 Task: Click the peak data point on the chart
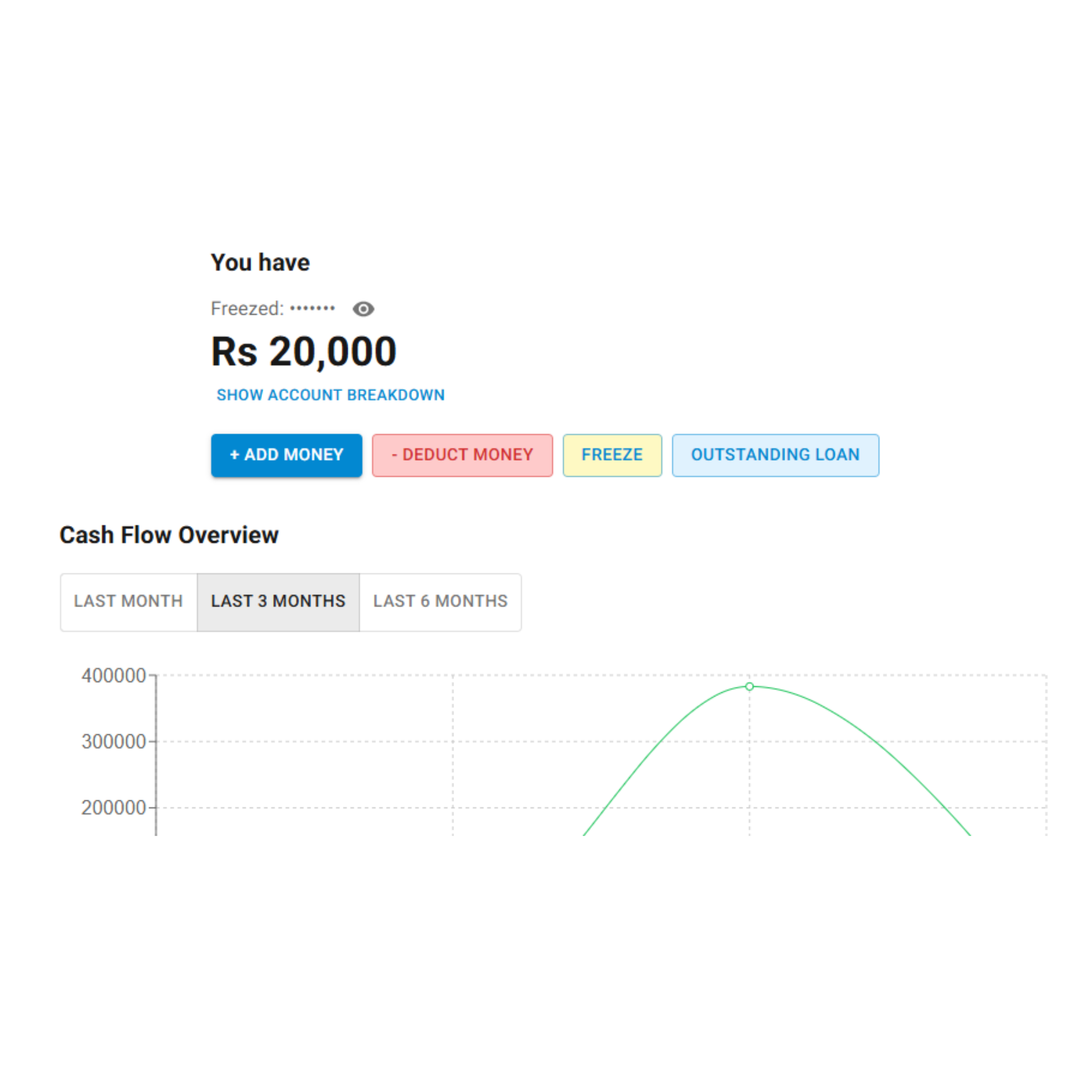pos(749,687)
